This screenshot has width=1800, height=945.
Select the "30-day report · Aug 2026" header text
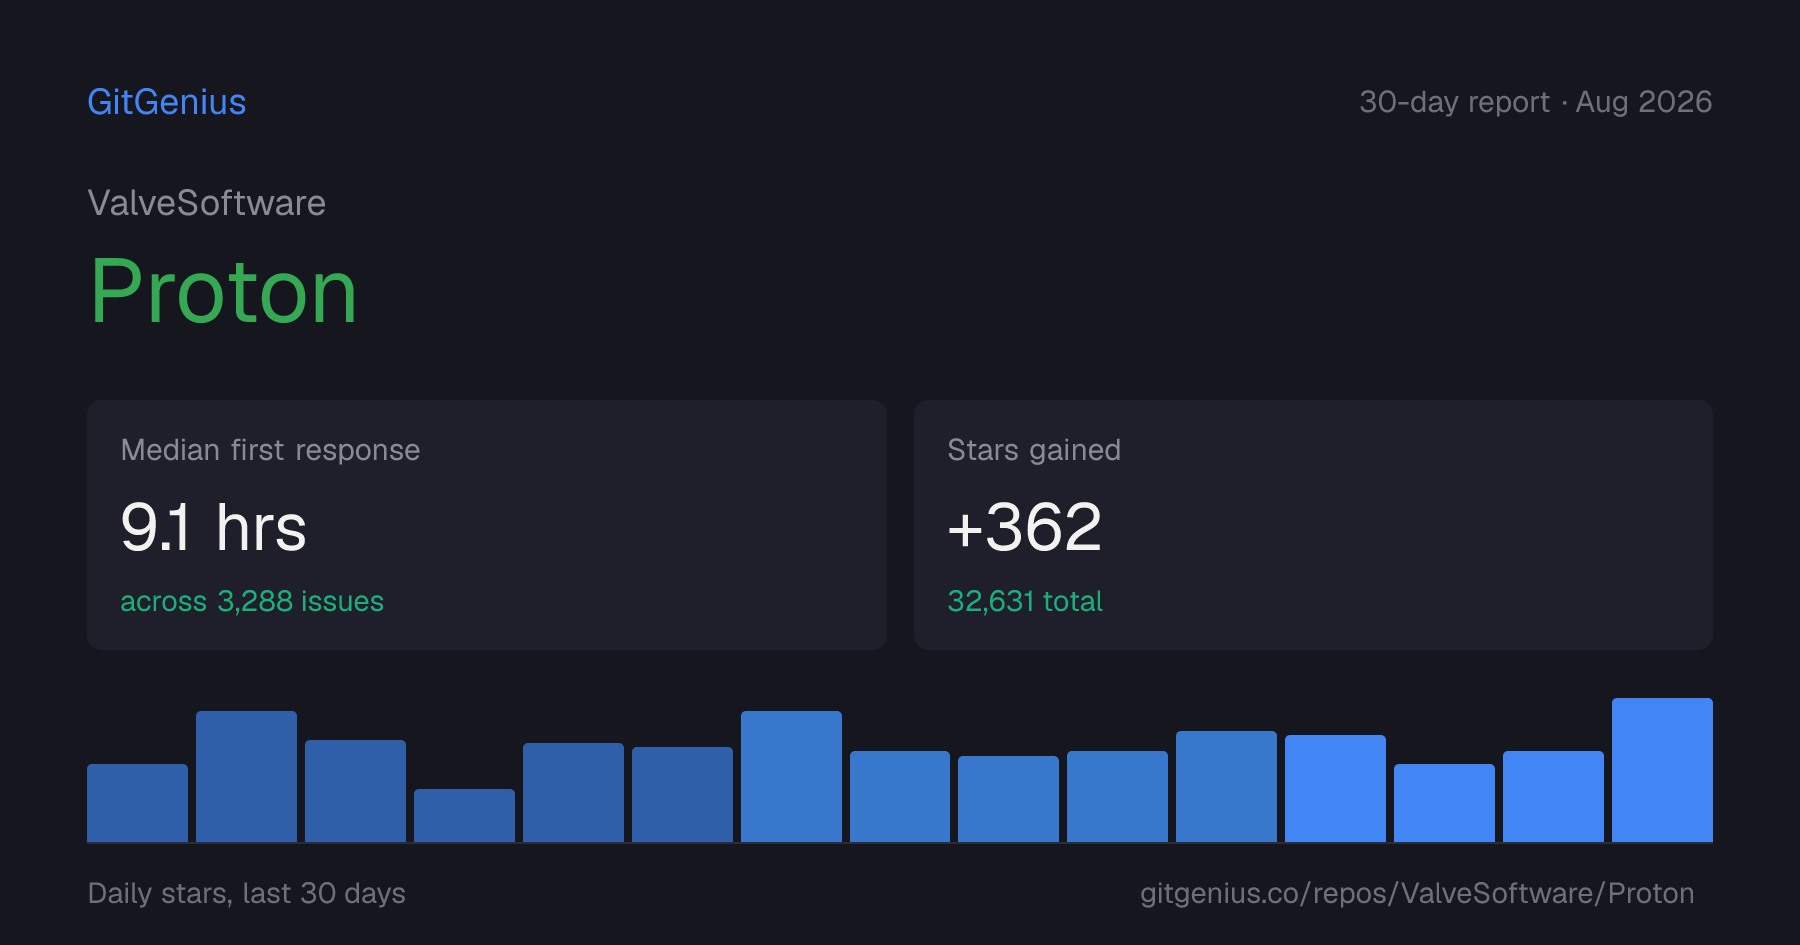1535,102
